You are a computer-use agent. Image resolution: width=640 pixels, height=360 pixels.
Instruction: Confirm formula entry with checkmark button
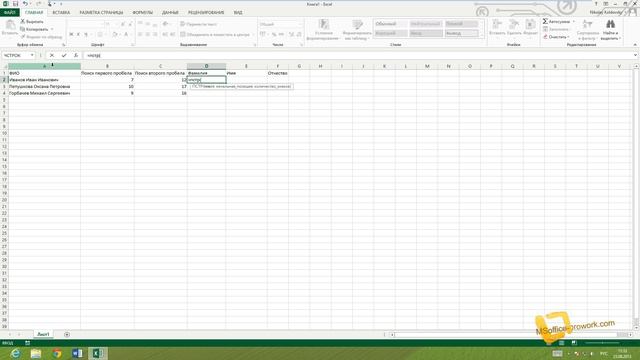64,55
